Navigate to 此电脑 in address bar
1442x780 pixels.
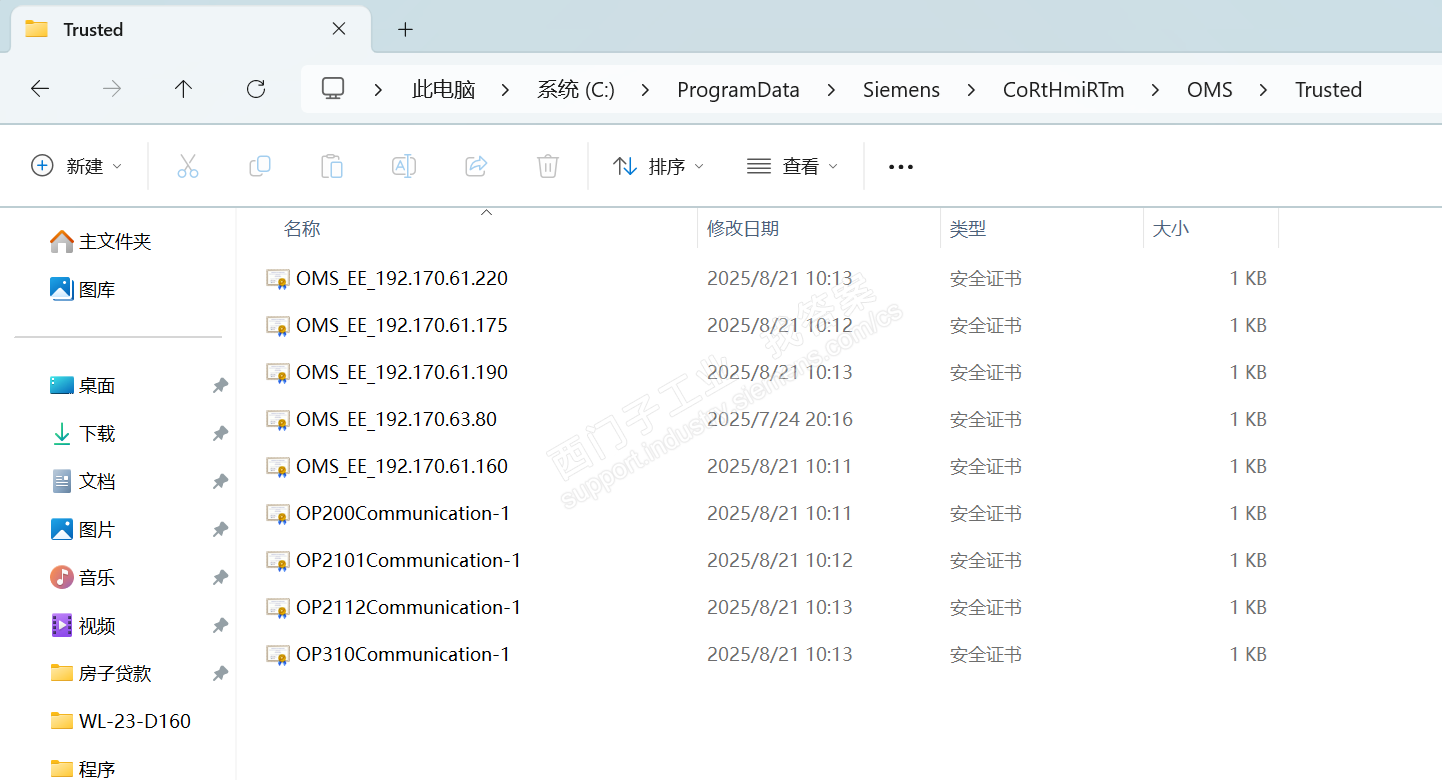coord(443,90)
